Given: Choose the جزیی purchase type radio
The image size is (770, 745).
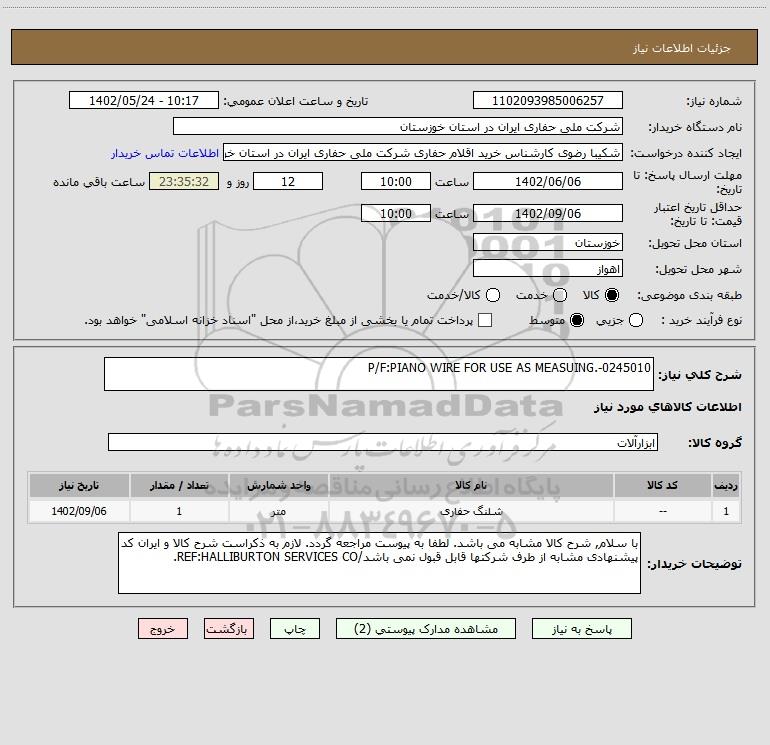Looking at the screenshot, I should (x=636, y=320).
